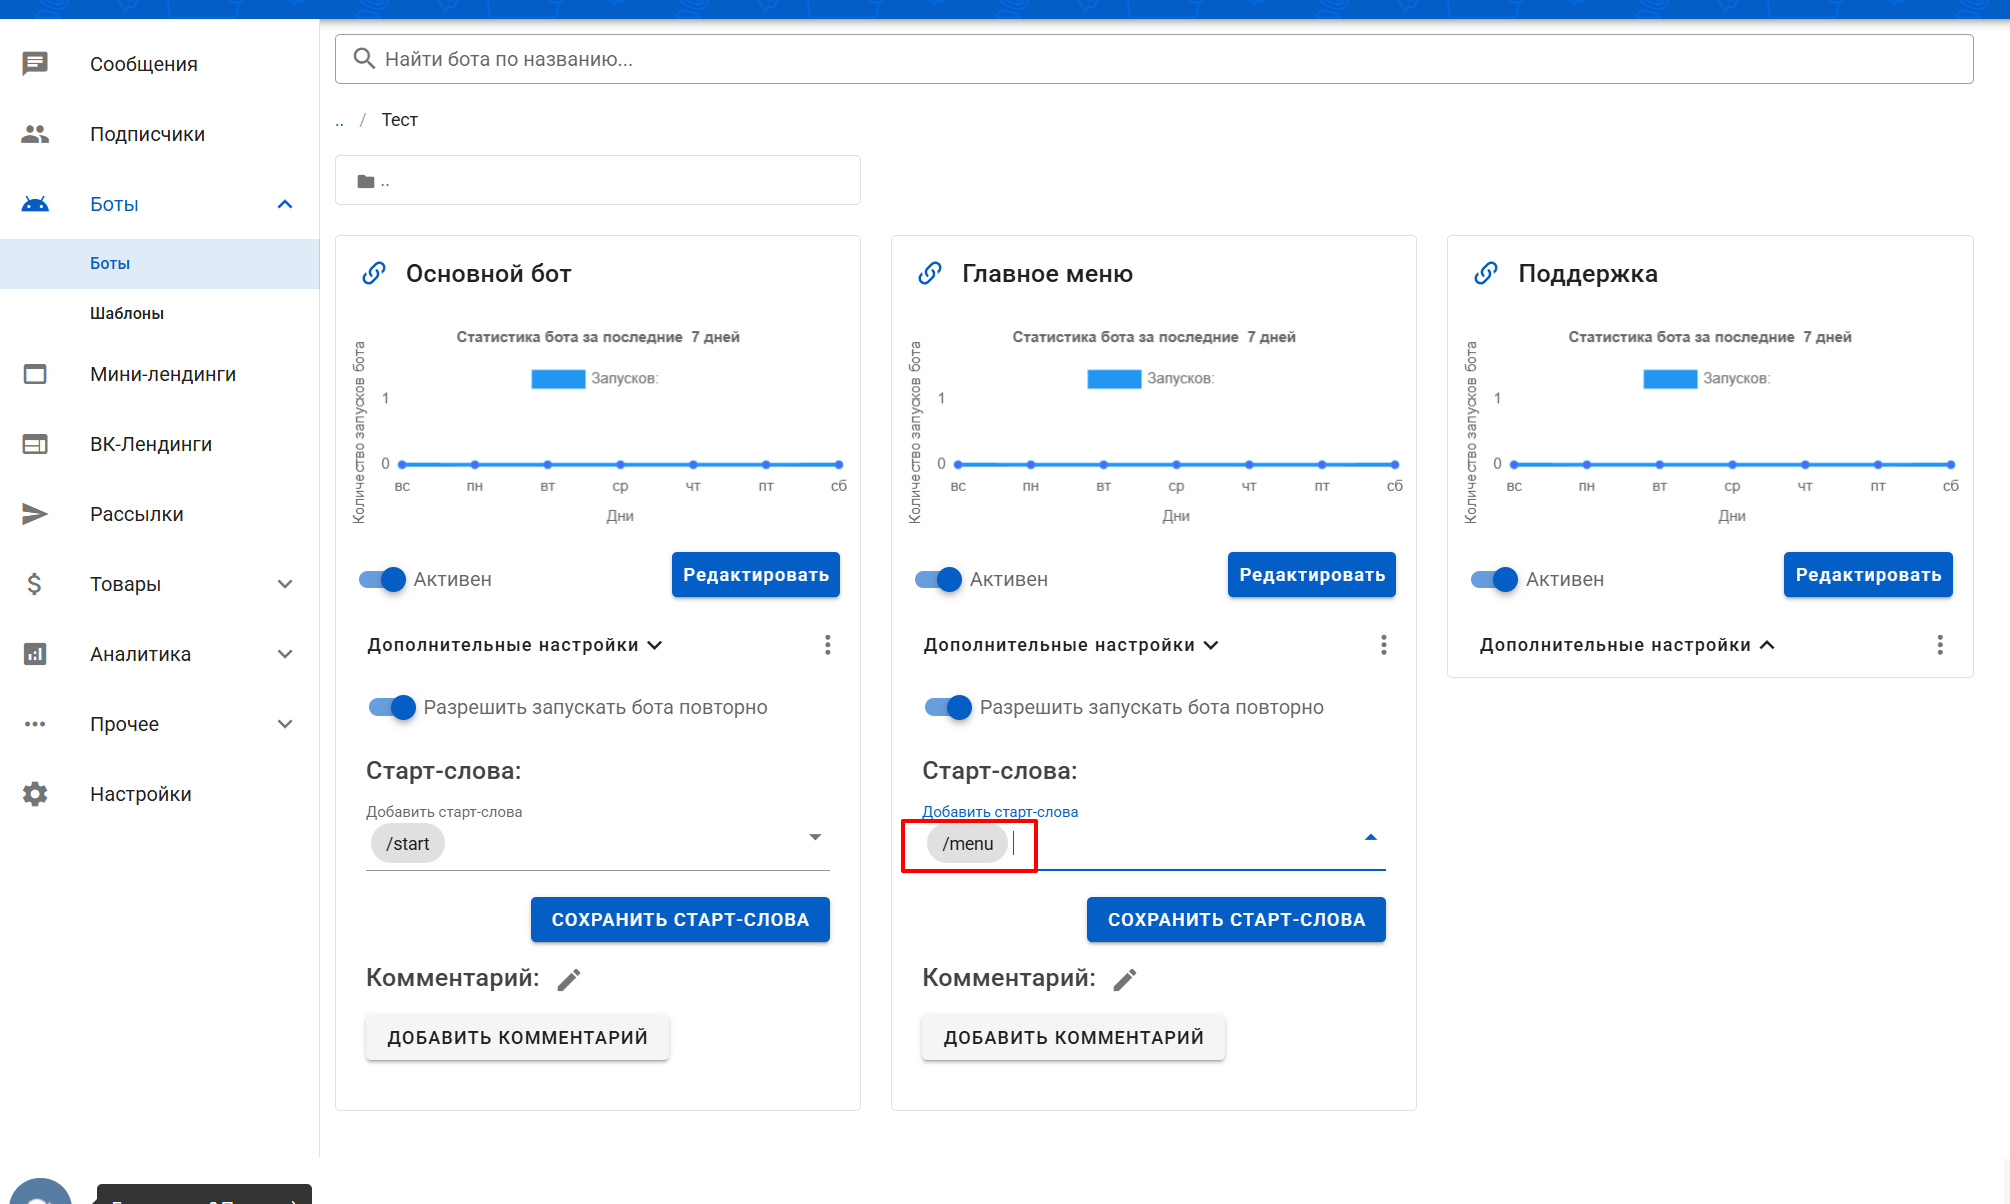Click blue Запусков legend swatch in Основной бот chart
2010x1204 pixels.
tap(558, 379)
